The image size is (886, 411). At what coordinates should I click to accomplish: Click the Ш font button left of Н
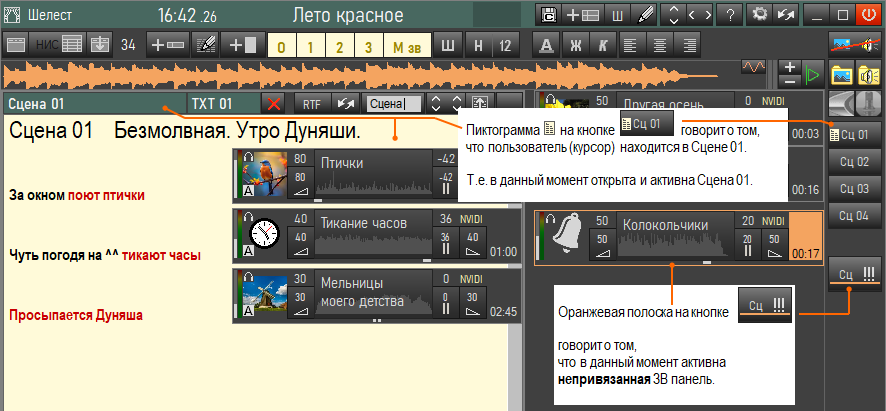pos(447,45)
